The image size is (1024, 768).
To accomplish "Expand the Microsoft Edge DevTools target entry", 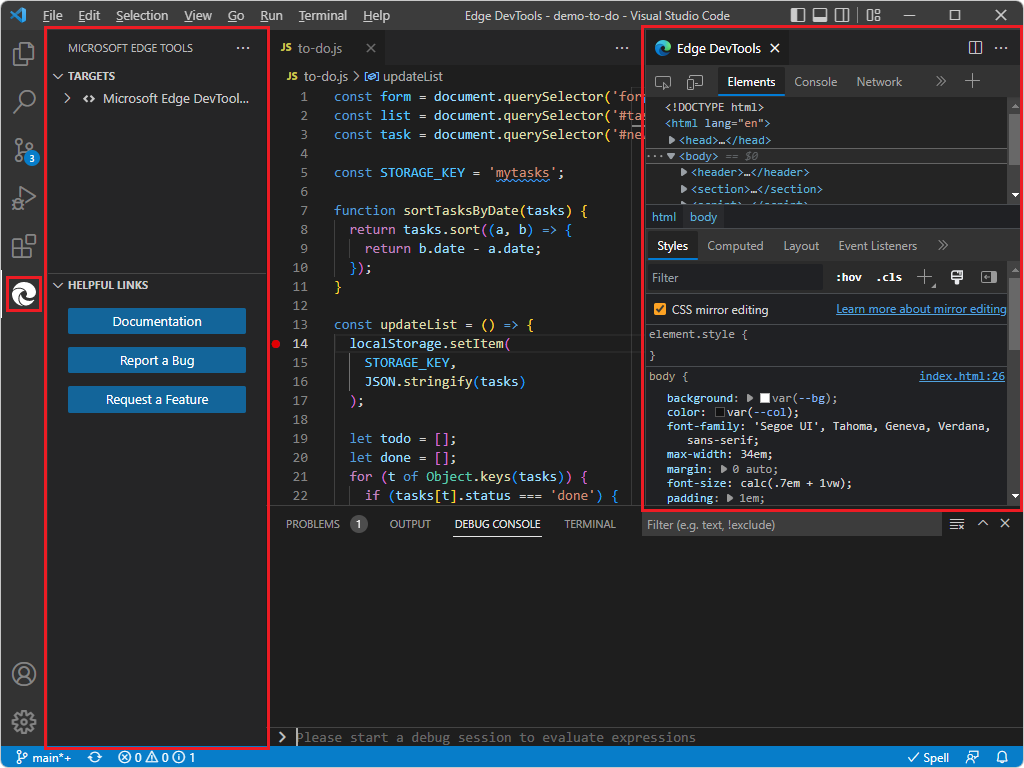I will pos(66,98).
